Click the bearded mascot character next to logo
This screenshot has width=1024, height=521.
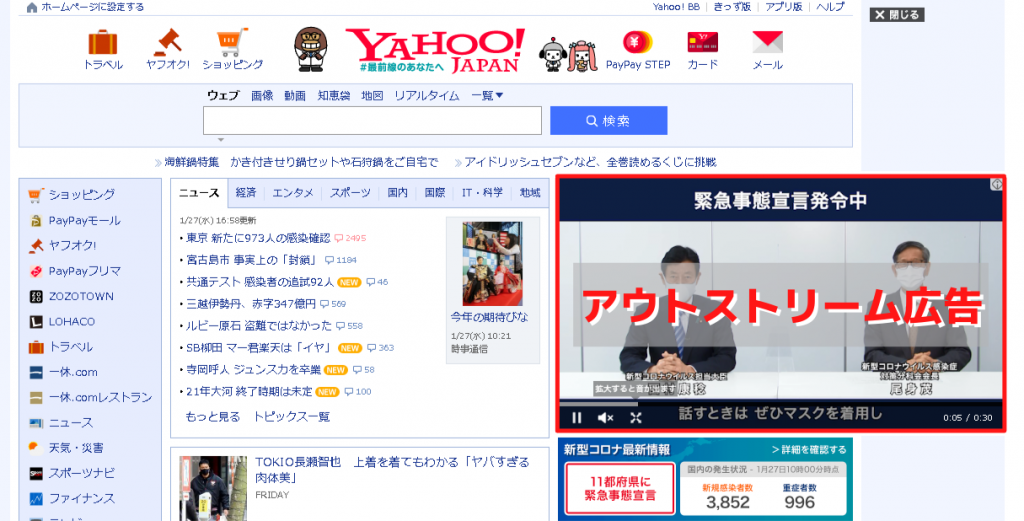pos(310,50)
